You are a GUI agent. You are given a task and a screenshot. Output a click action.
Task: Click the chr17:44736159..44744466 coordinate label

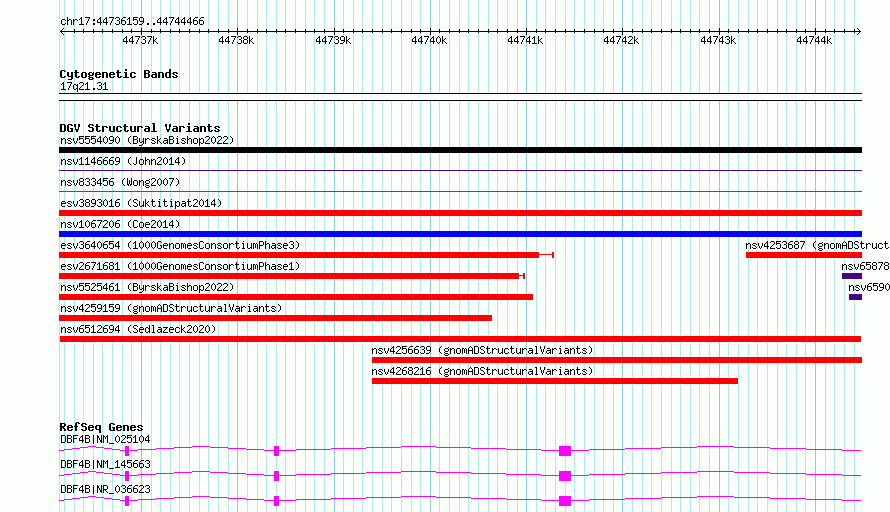132,21
